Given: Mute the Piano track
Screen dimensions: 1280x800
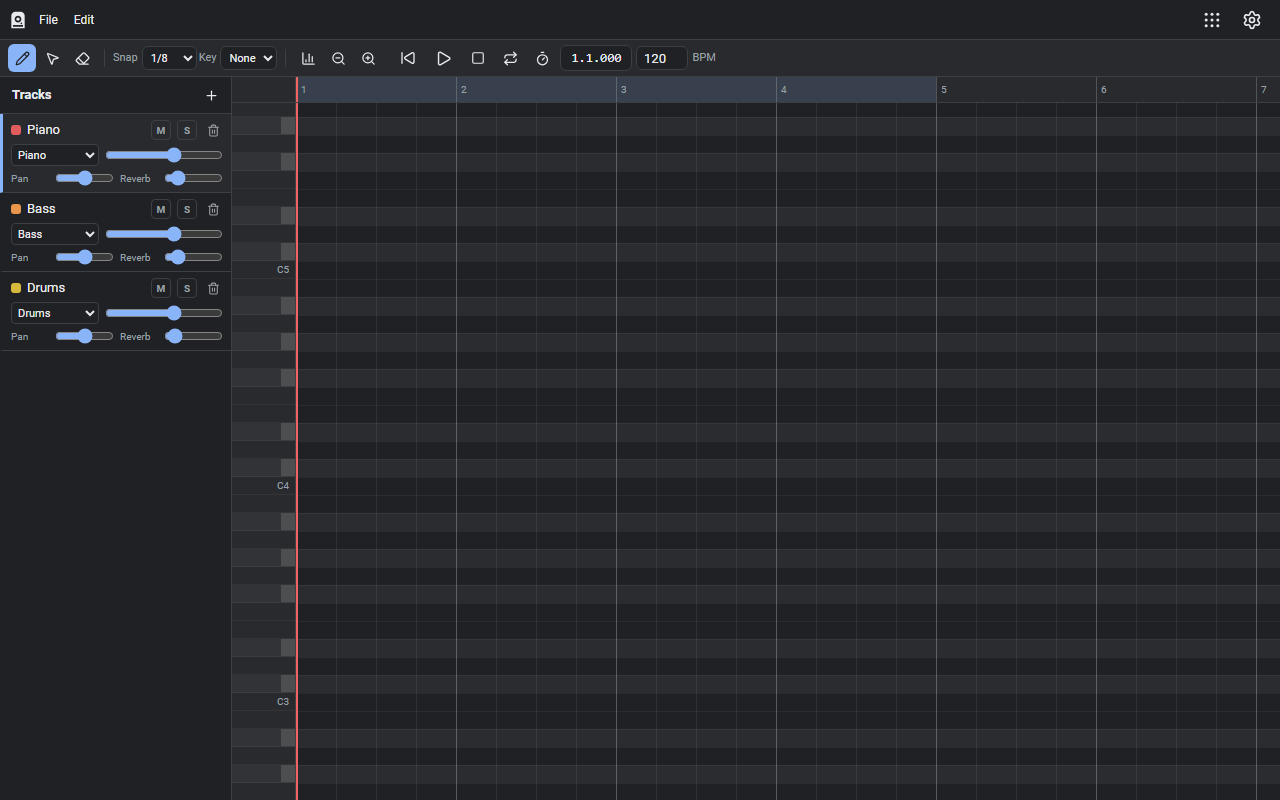Looking at the screenshot, I should click(x=161, y=130).
